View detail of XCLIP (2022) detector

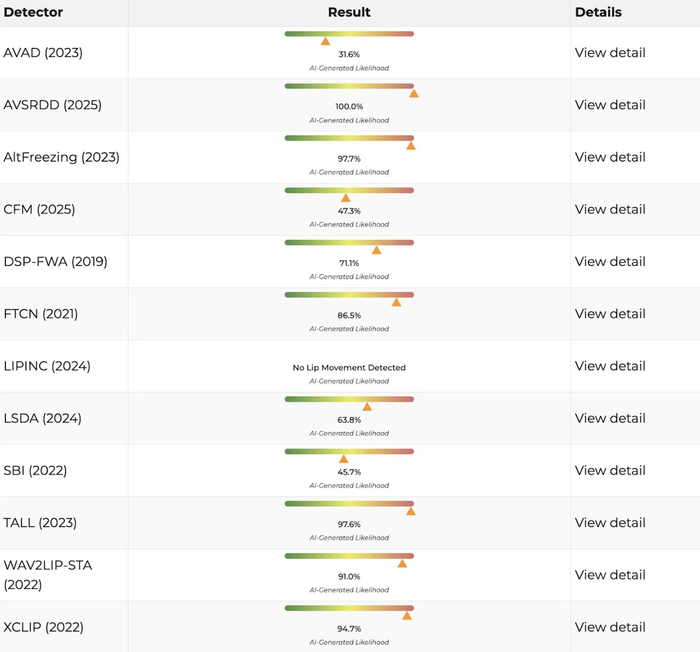click(x=610, y=627)
